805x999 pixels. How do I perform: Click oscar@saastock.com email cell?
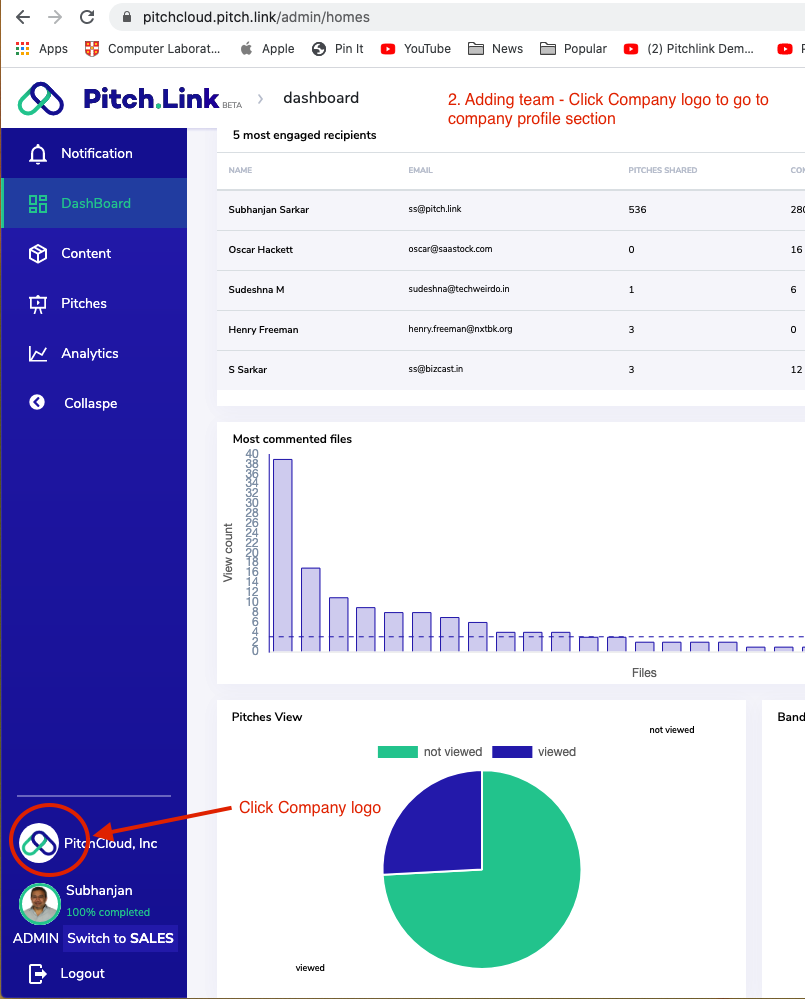tap(450, 249)
